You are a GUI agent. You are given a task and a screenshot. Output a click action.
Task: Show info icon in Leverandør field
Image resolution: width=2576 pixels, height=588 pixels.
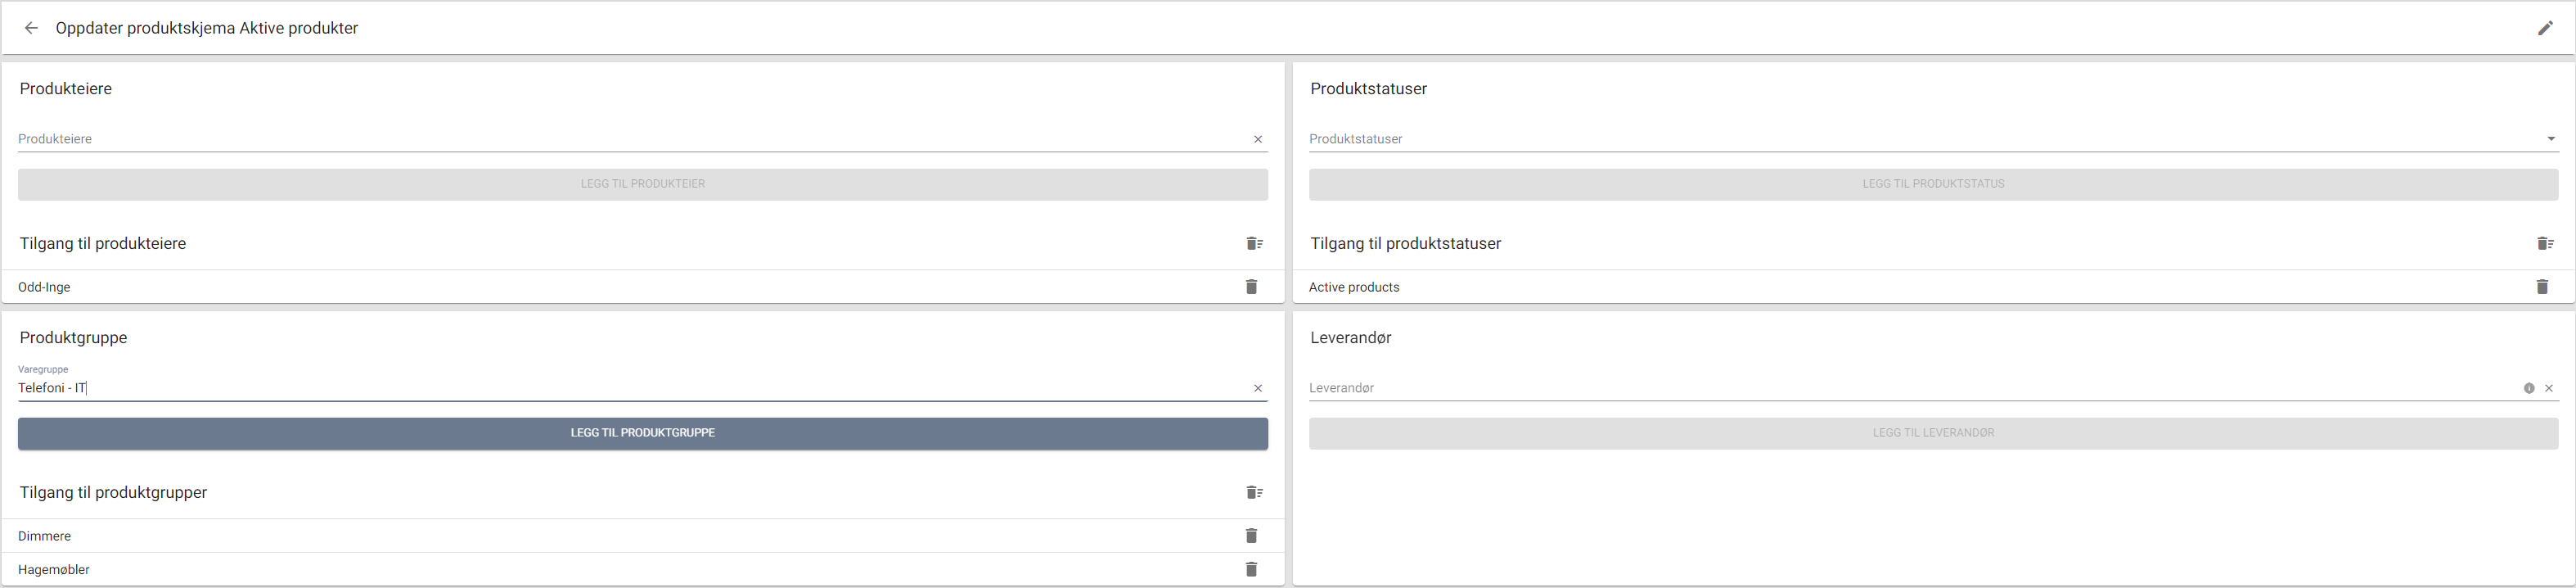pyautogui.click(x=2529, y=389)
